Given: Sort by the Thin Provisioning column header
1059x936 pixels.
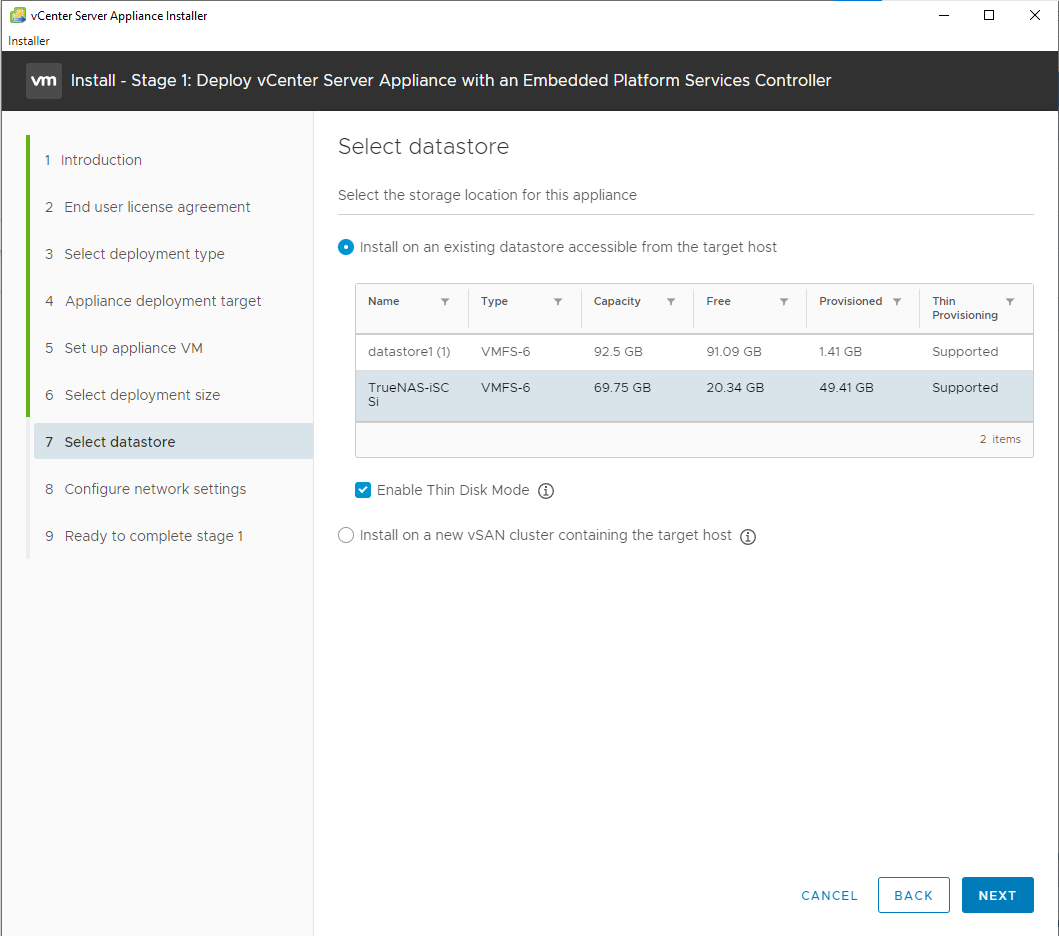Looking at the screenshot, I should click(964, 308).
